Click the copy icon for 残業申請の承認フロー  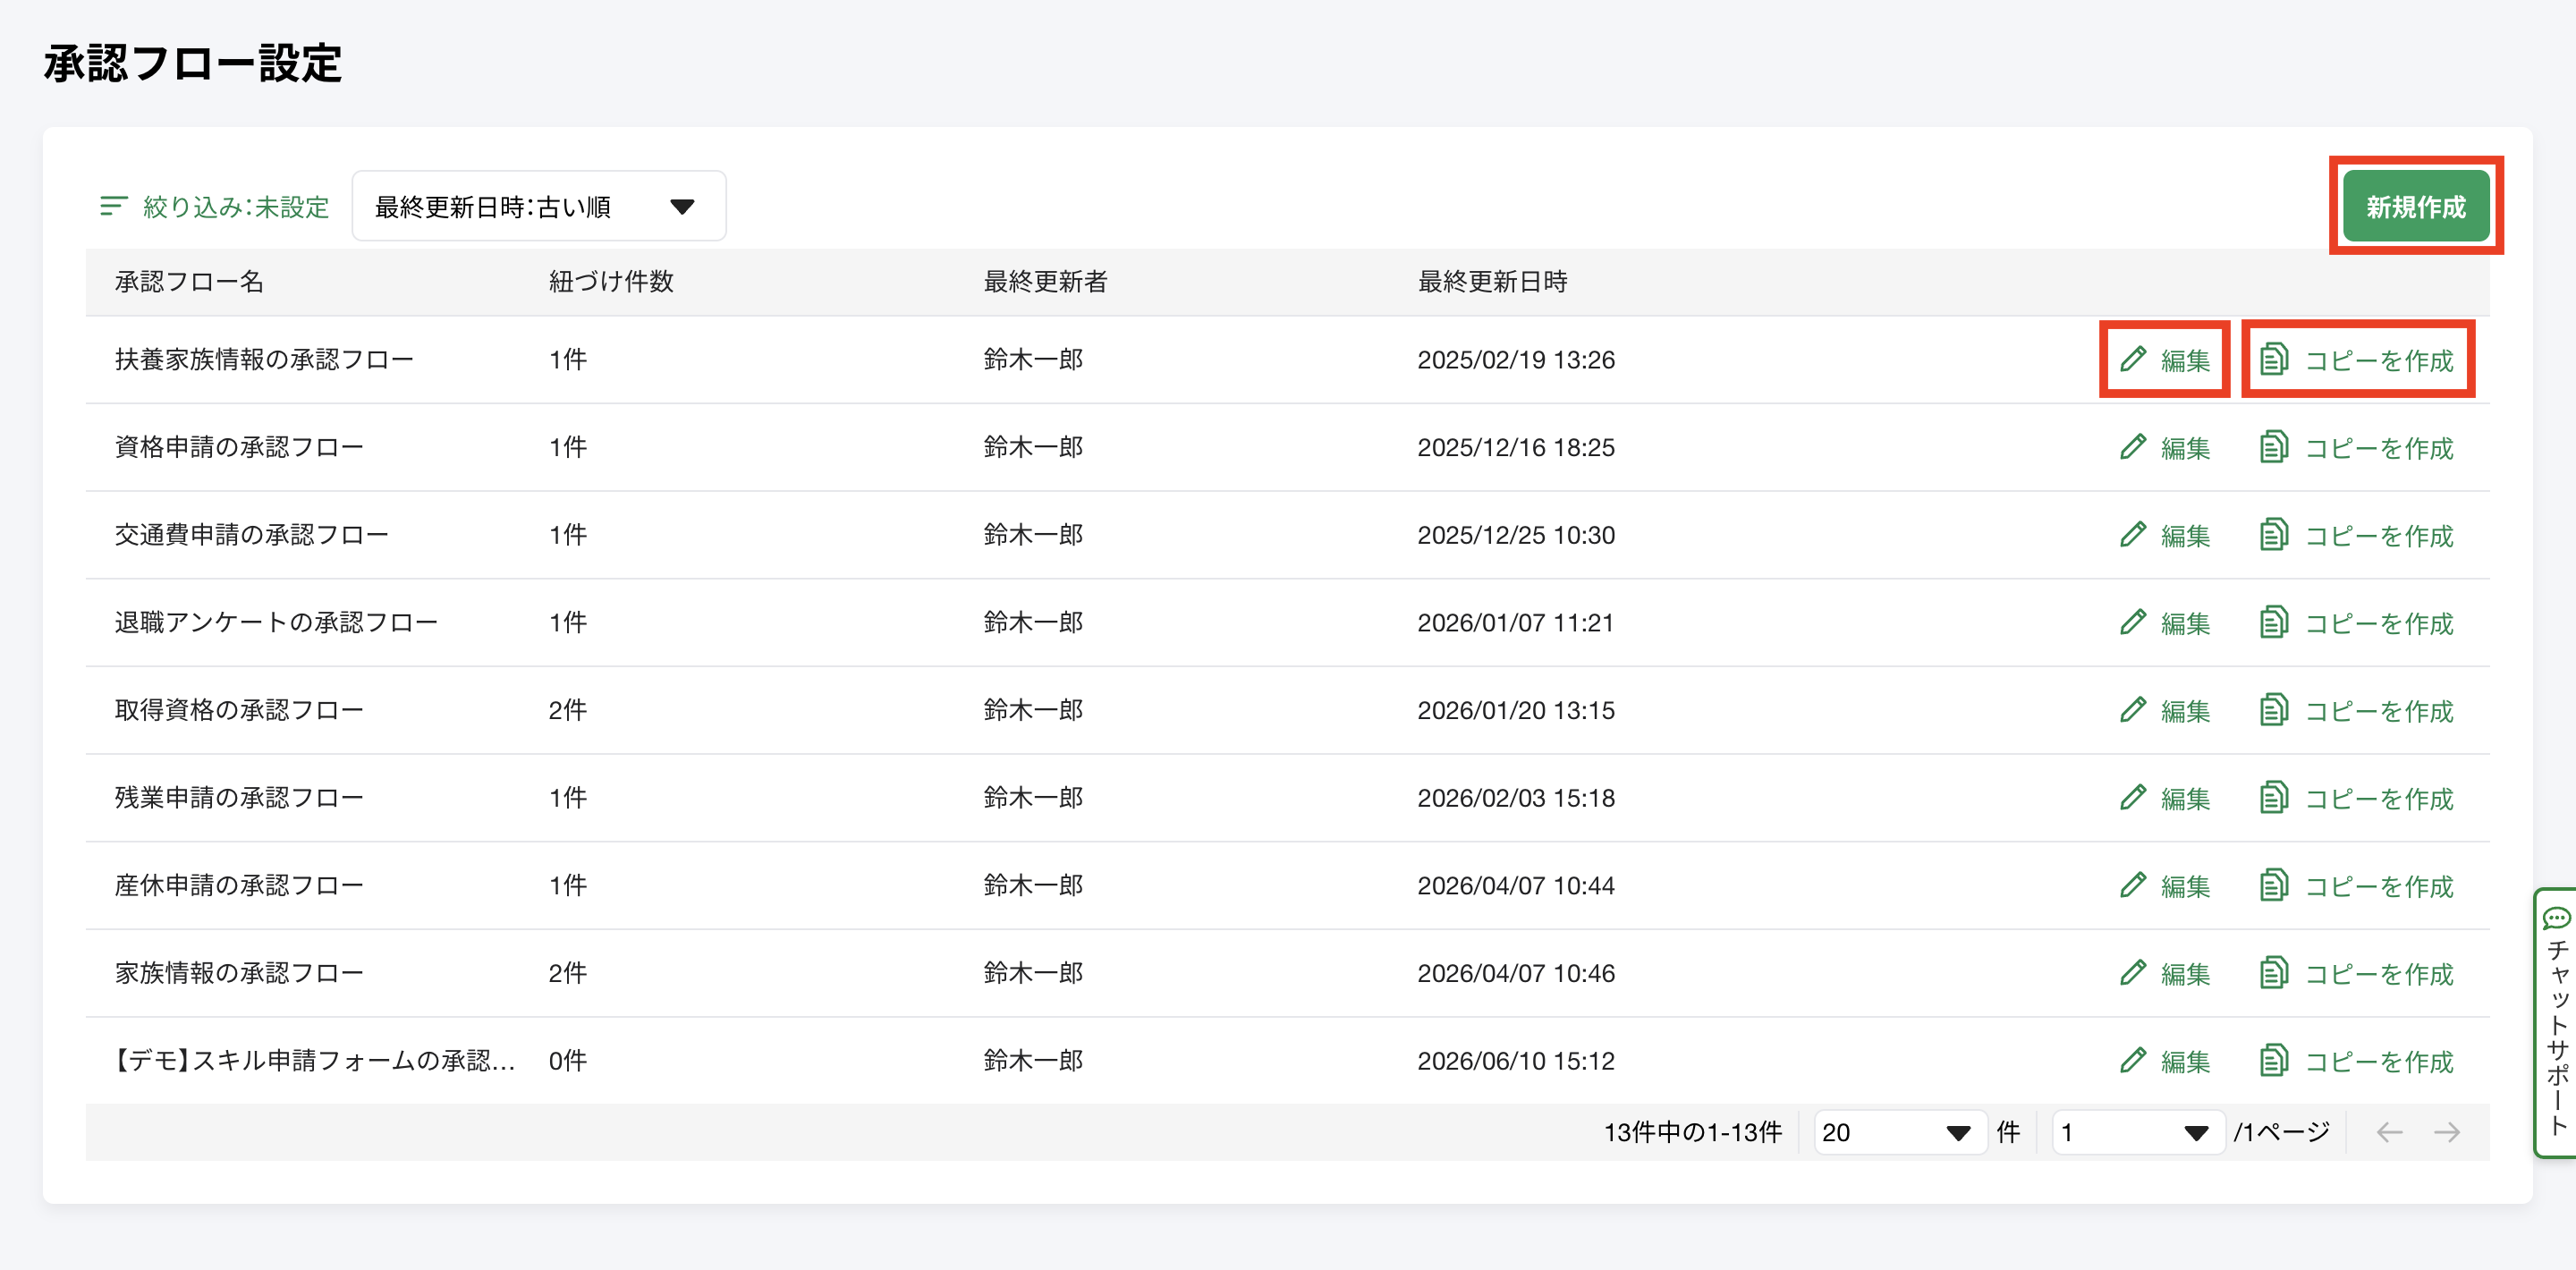2274,798
